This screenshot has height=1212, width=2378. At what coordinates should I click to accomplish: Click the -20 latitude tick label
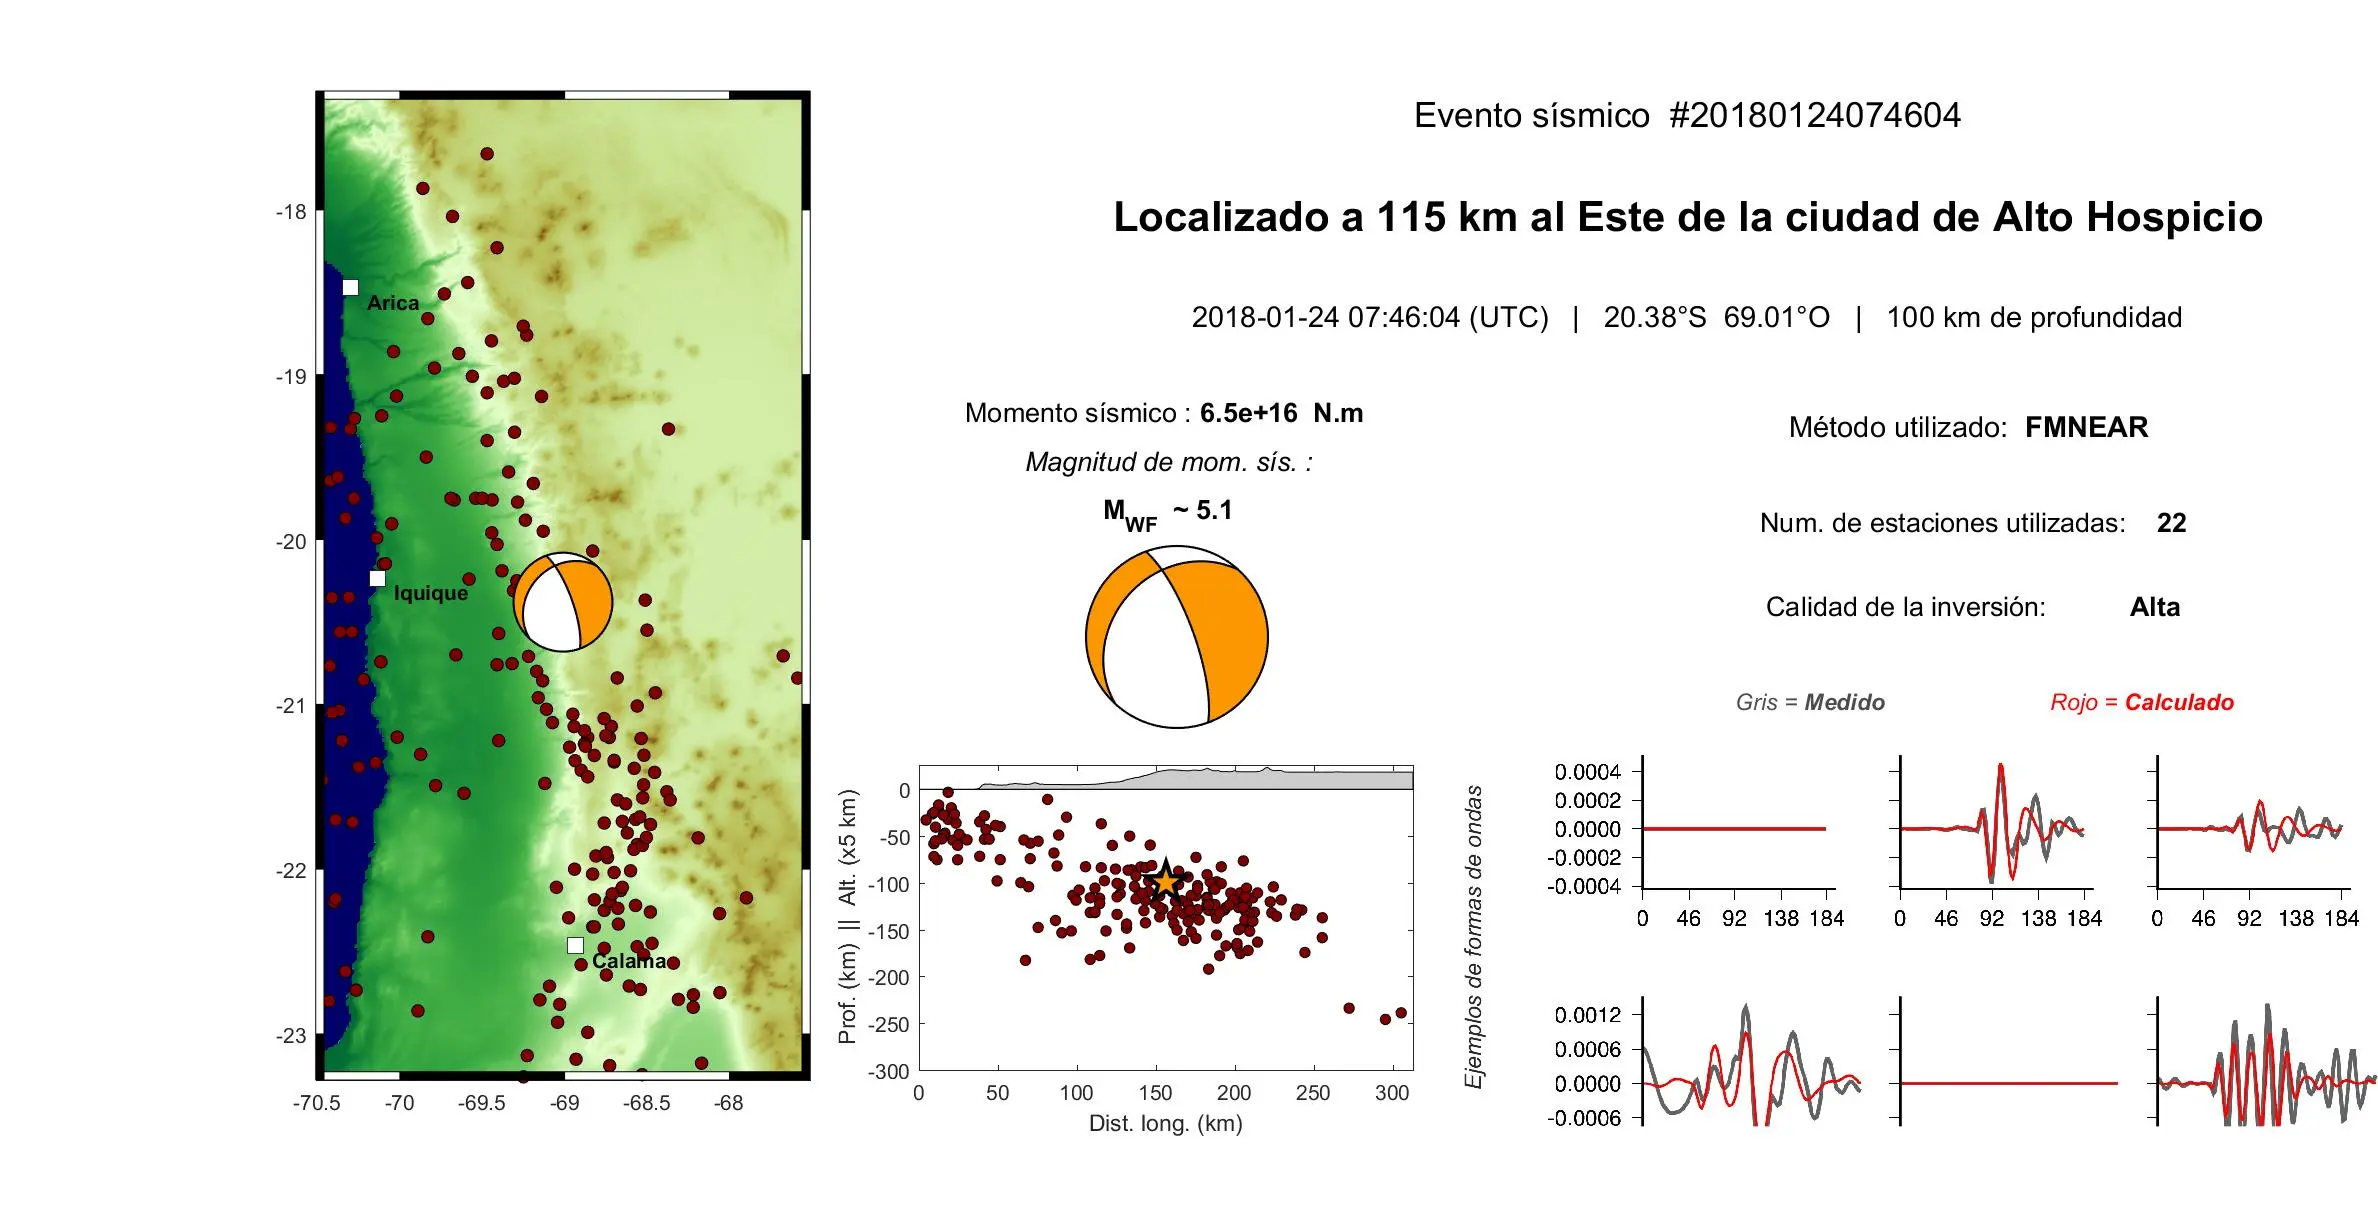pos(291,541)
